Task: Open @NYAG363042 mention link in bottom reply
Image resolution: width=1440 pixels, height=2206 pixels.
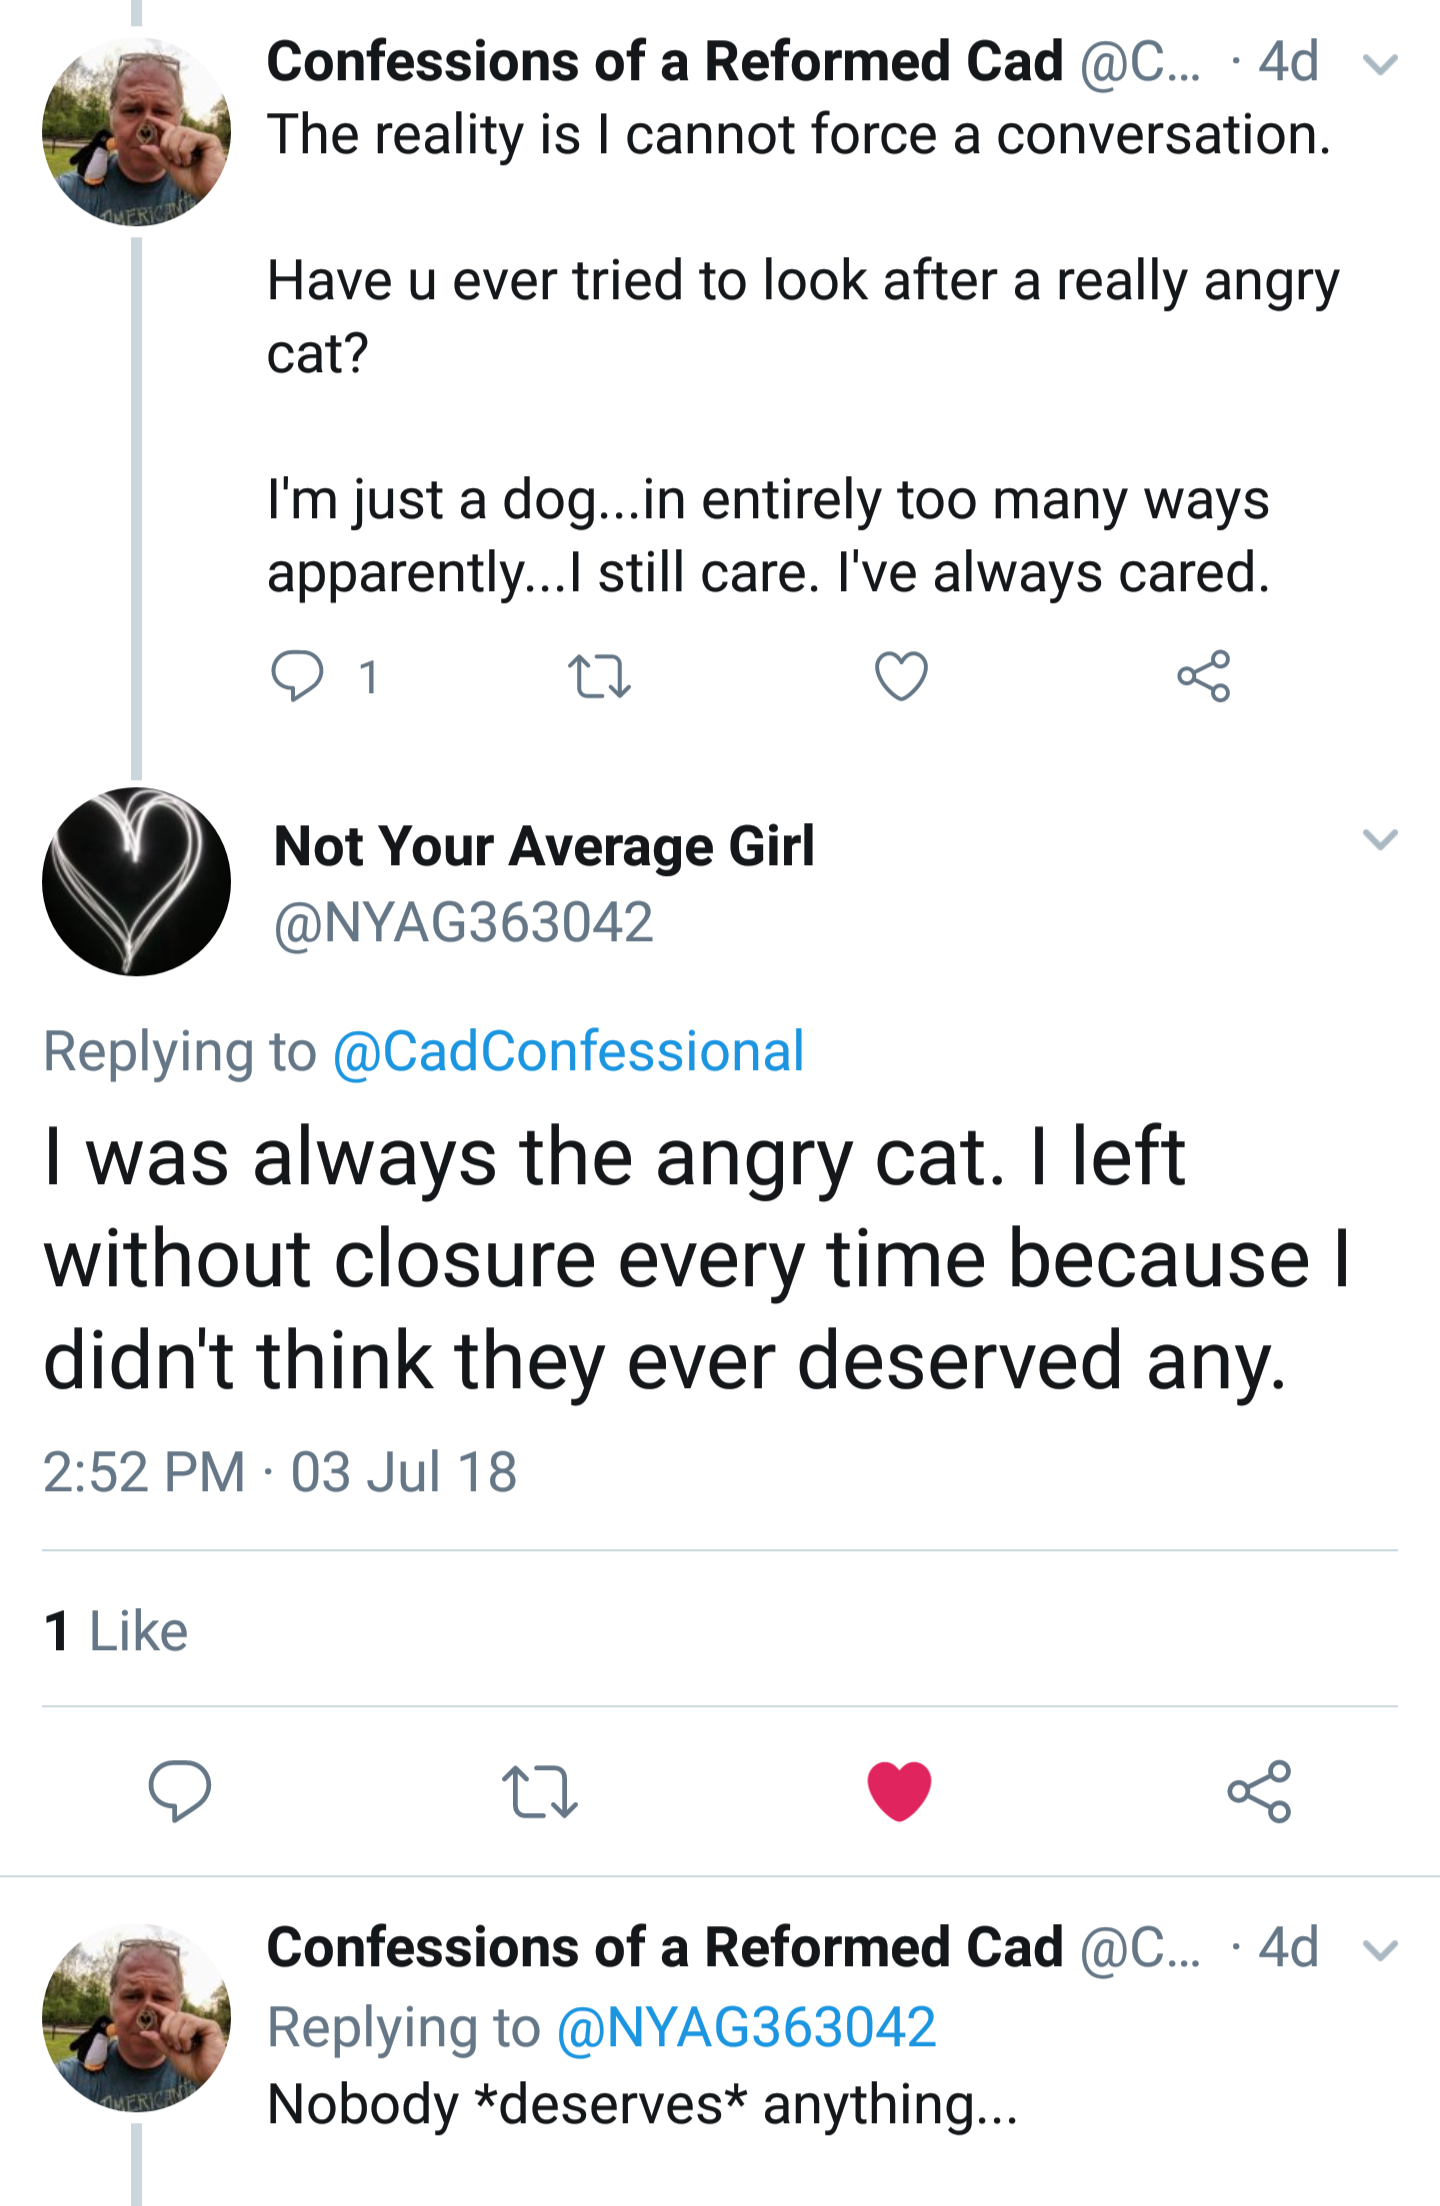Action: tap(746, 2028)
